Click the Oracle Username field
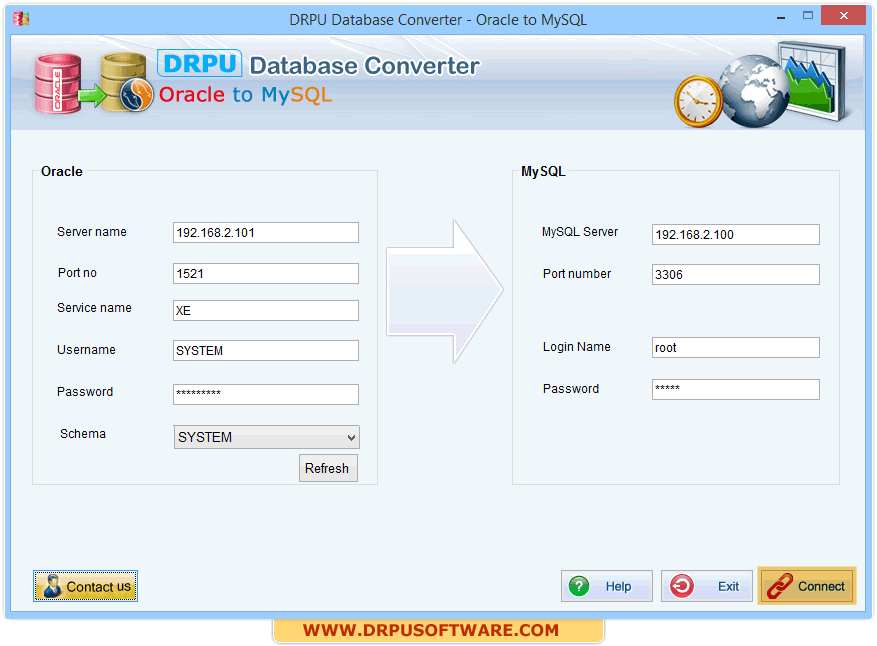The image size is (877, 646). 266,351
